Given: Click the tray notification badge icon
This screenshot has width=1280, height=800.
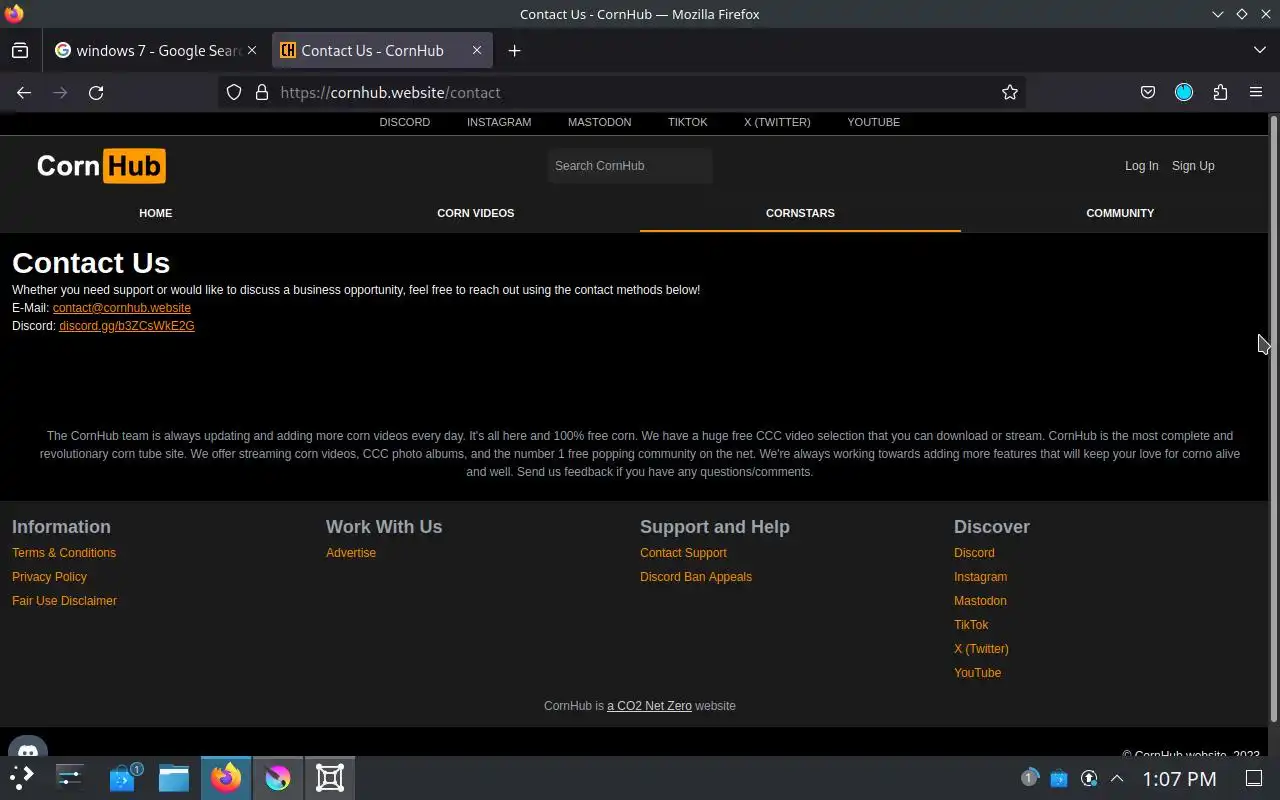Looking at the screenshot, I should tap(1029, 778).
